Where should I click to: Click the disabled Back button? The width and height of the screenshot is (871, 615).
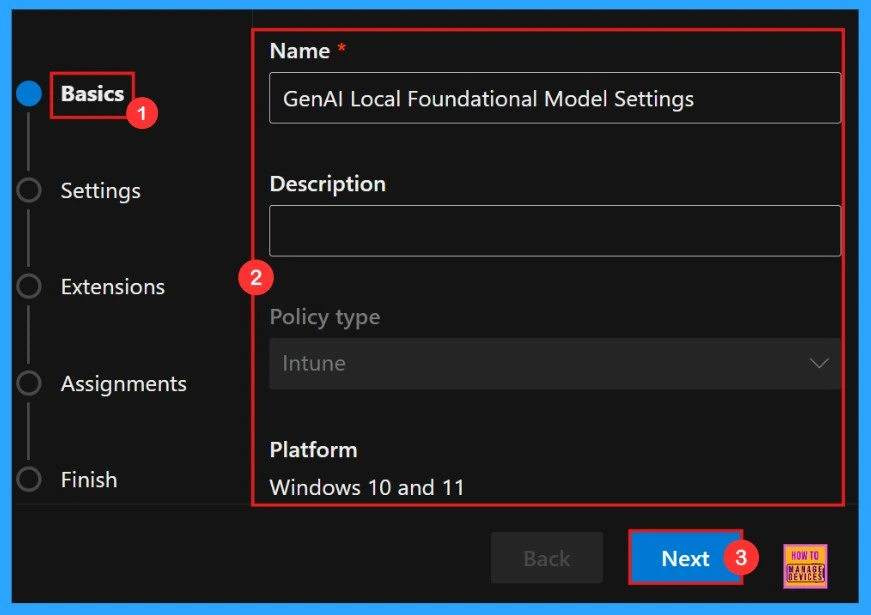(x=547, y=558)
